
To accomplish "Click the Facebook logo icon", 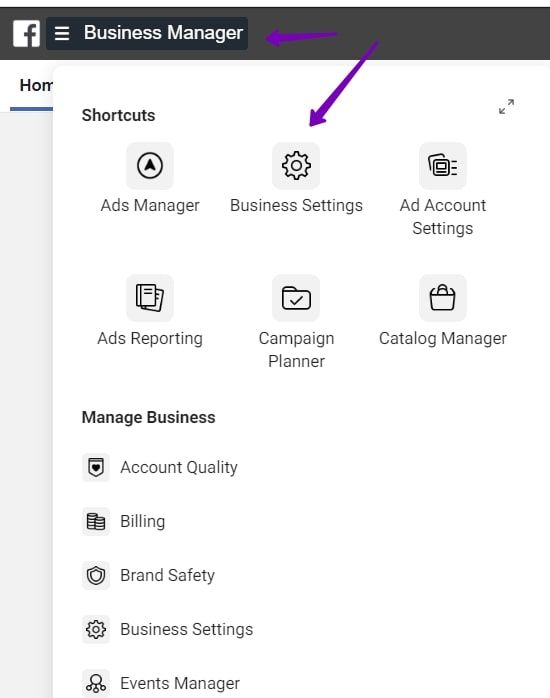I will (x=26, y=33).
